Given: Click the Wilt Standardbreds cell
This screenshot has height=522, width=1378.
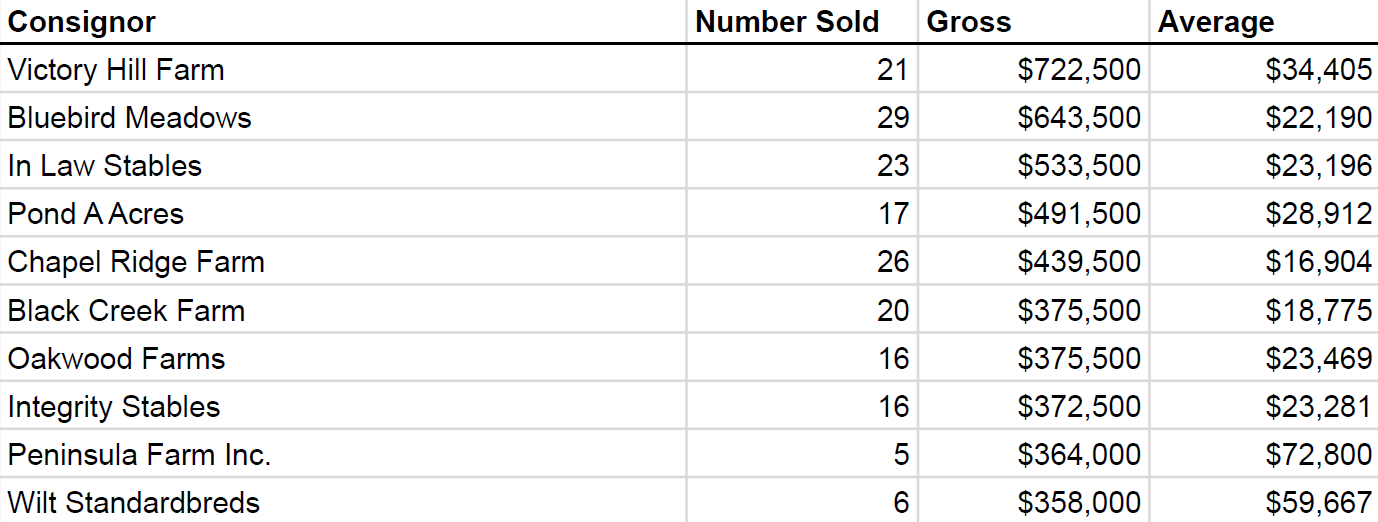Looking at the screenshot, I should pos(343,501).
